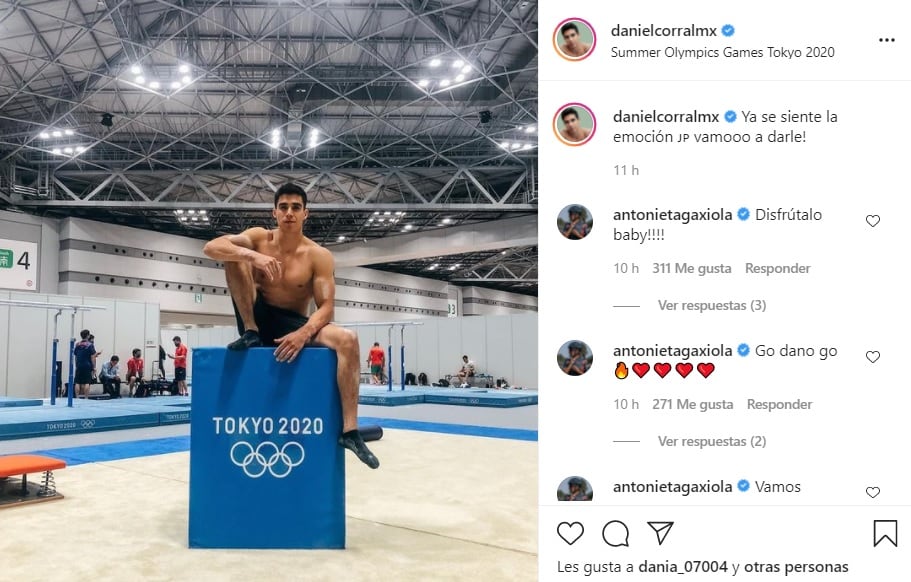The image size is (911, 582).
Task: Share the post via the paper plane icon
Action: click(x=660, y=533)
